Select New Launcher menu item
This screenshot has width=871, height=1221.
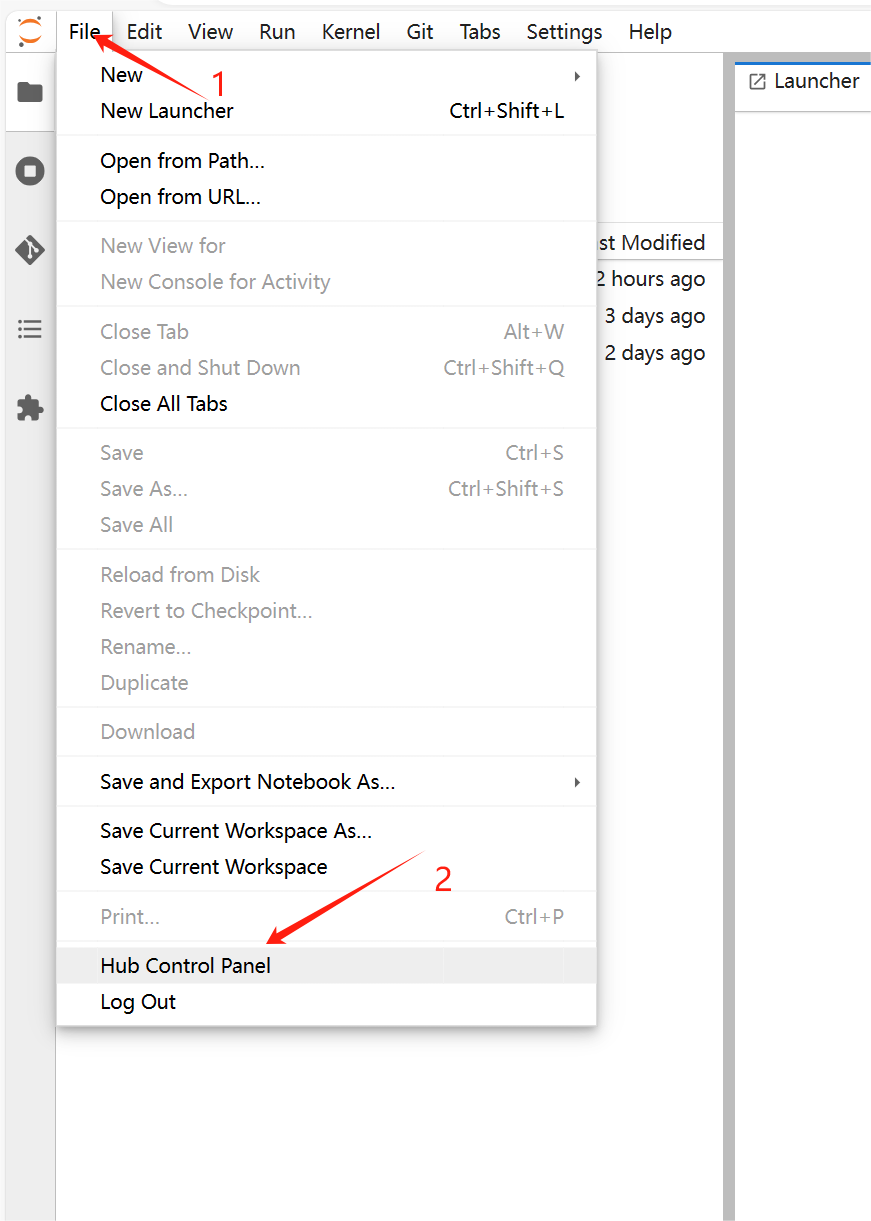coord(167,111)
